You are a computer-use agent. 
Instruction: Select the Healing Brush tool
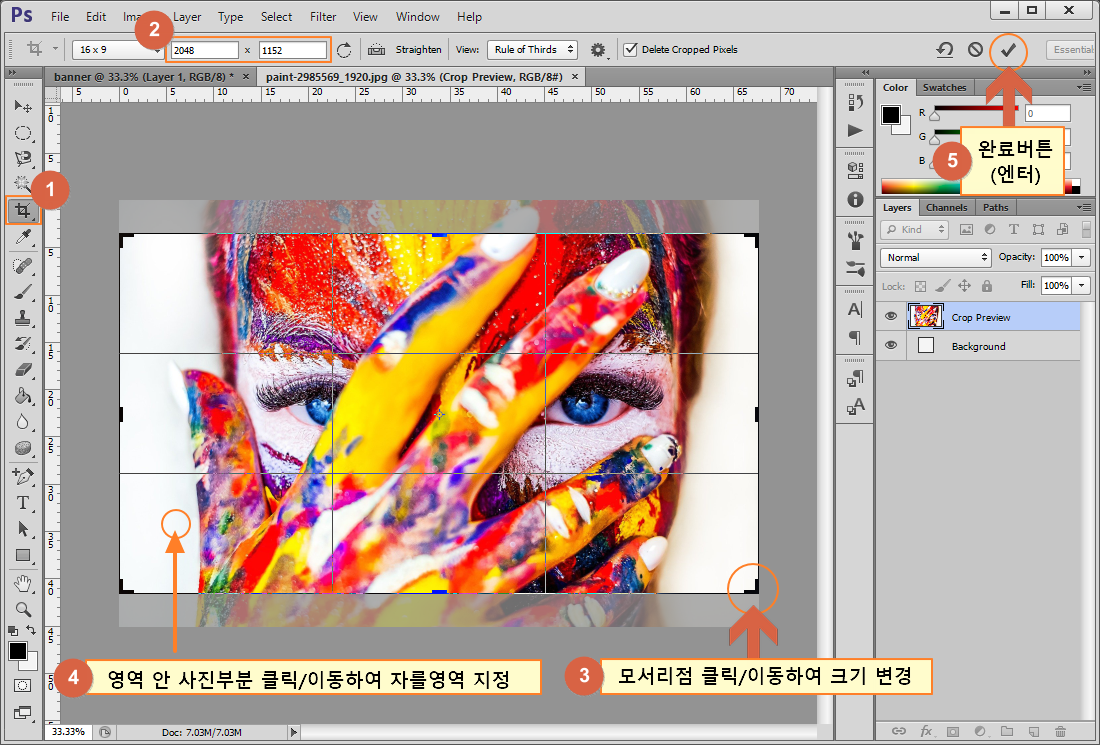[x=22, y=266]
